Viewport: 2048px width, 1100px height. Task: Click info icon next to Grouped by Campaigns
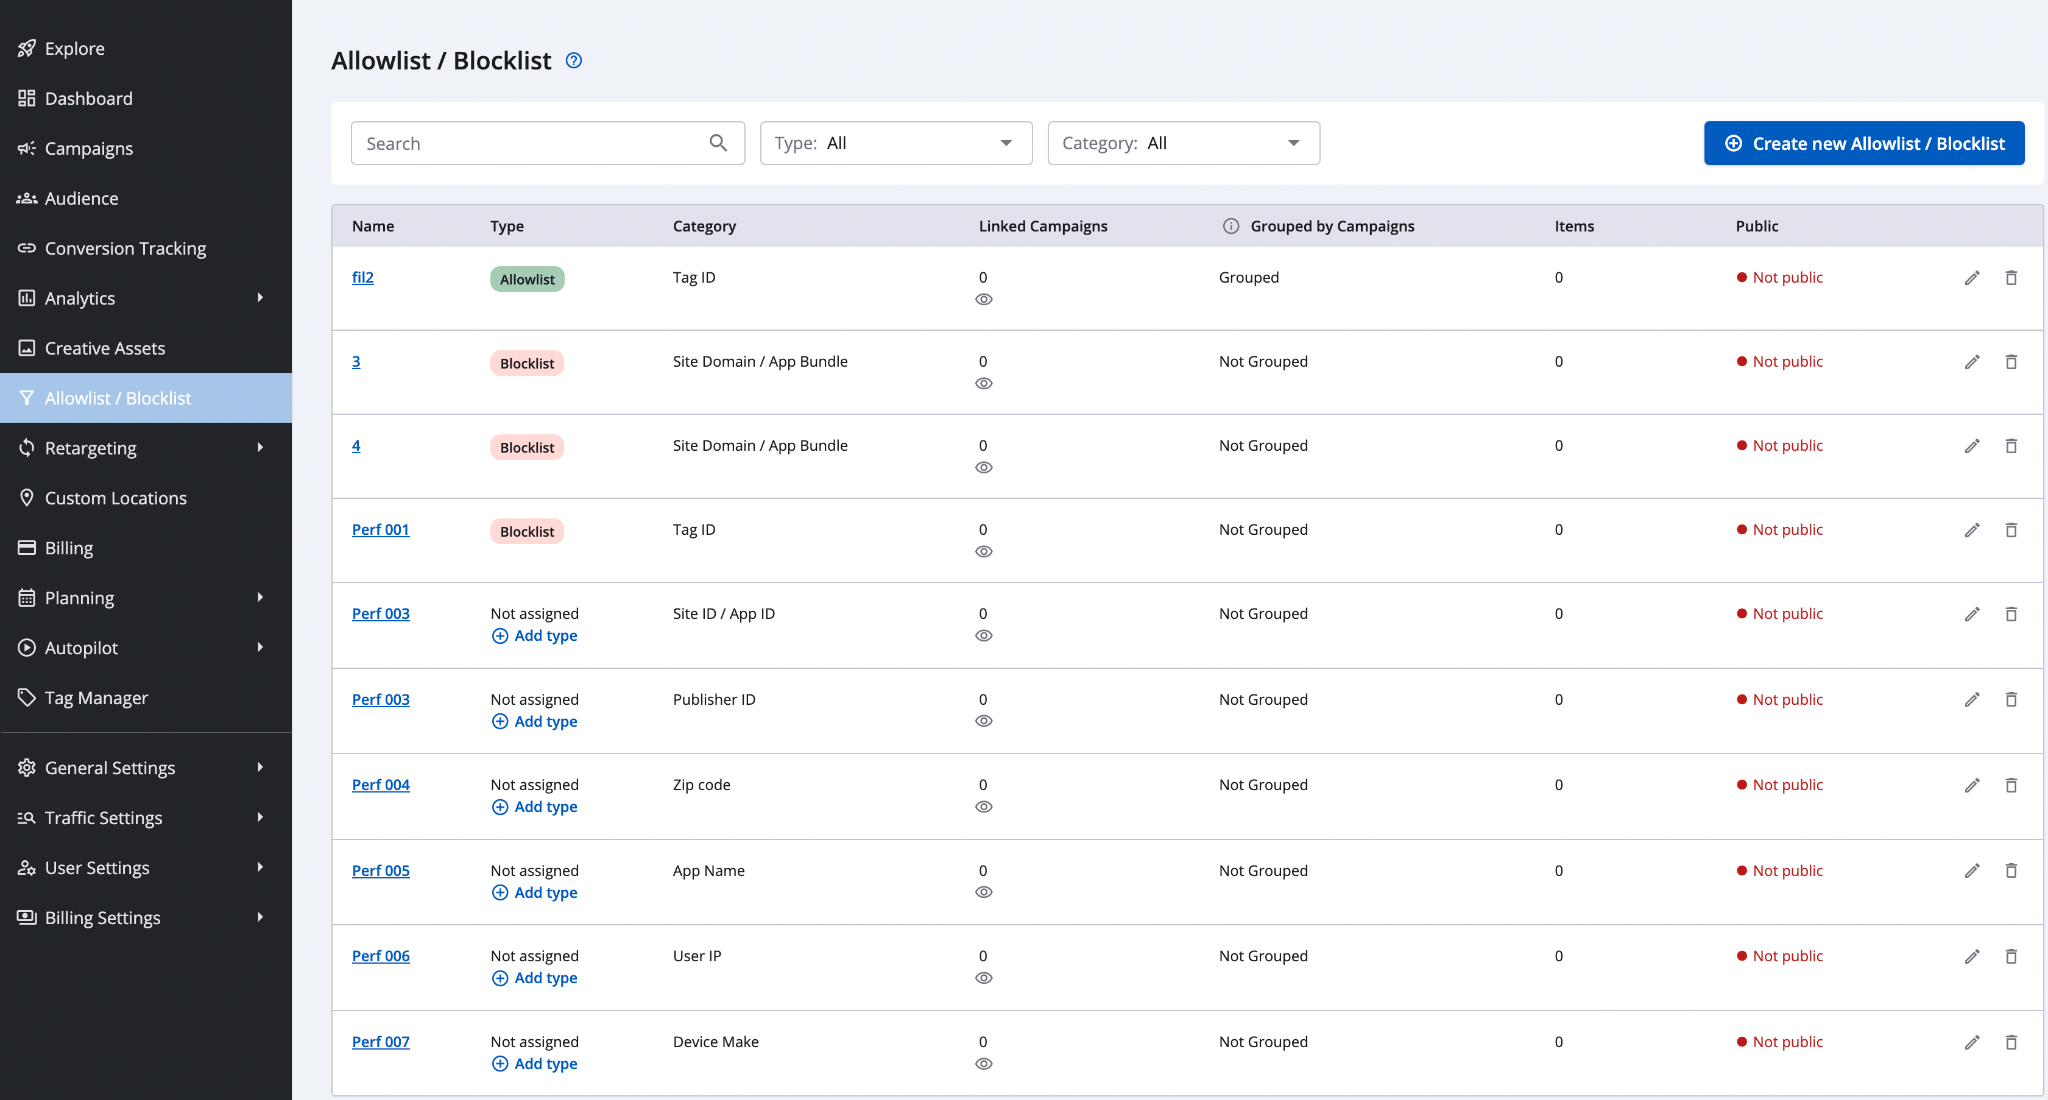(x=1231, y=226)
